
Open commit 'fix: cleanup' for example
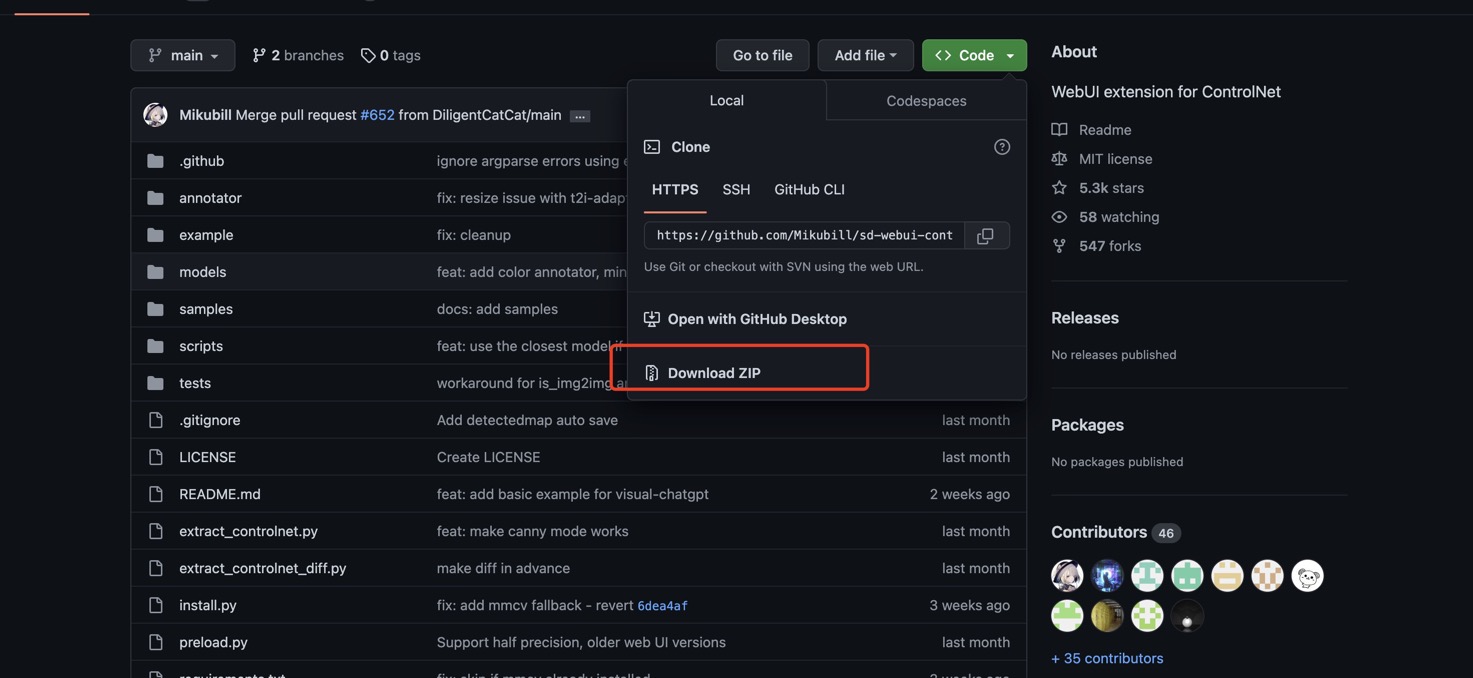474,235
